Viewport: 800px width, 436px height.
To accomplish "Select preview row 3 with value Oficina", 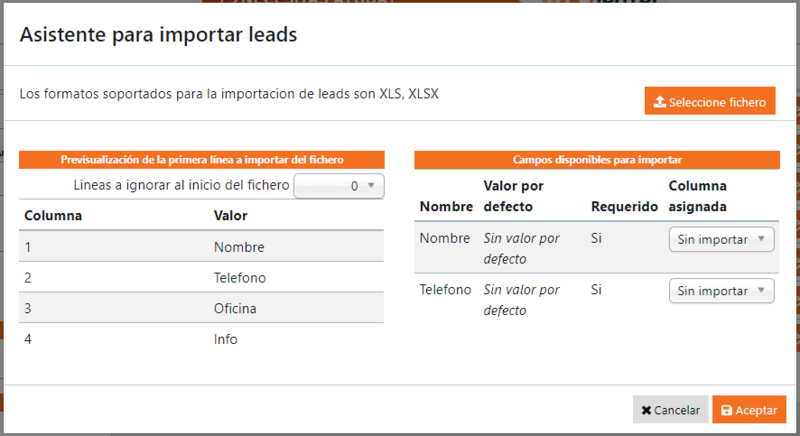I will pos(201,308).
